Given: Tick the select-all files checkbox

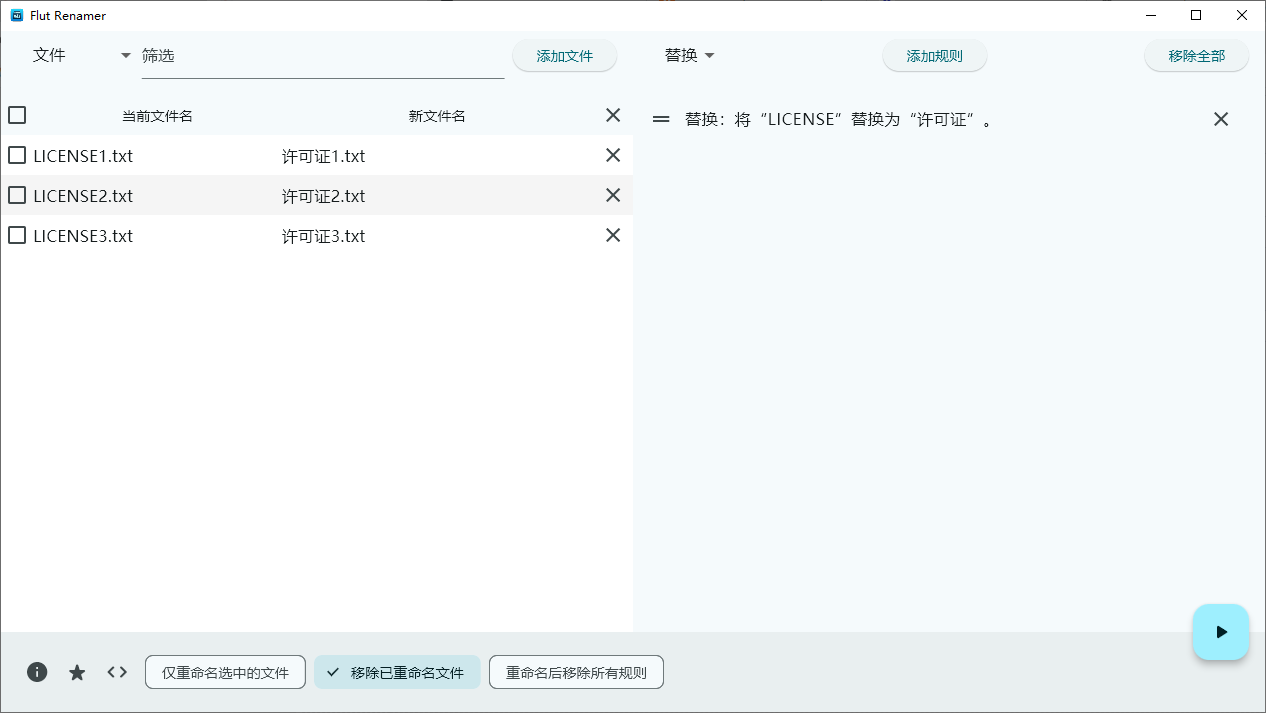Looking at the screenshot, I should click(x=17, y=115).
